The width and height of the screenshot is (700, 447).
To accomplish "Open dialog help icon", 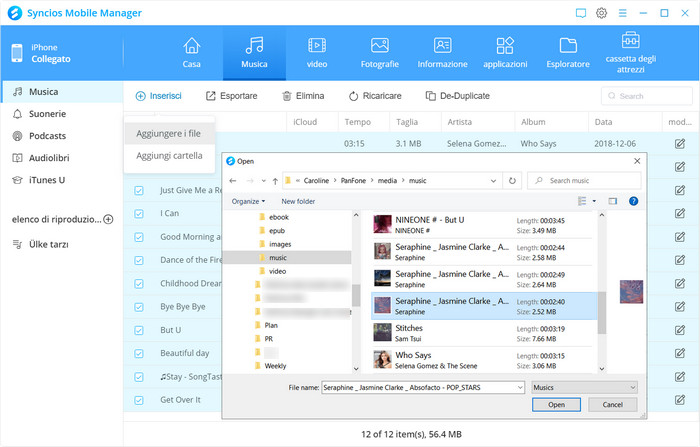I will (633, 201).
